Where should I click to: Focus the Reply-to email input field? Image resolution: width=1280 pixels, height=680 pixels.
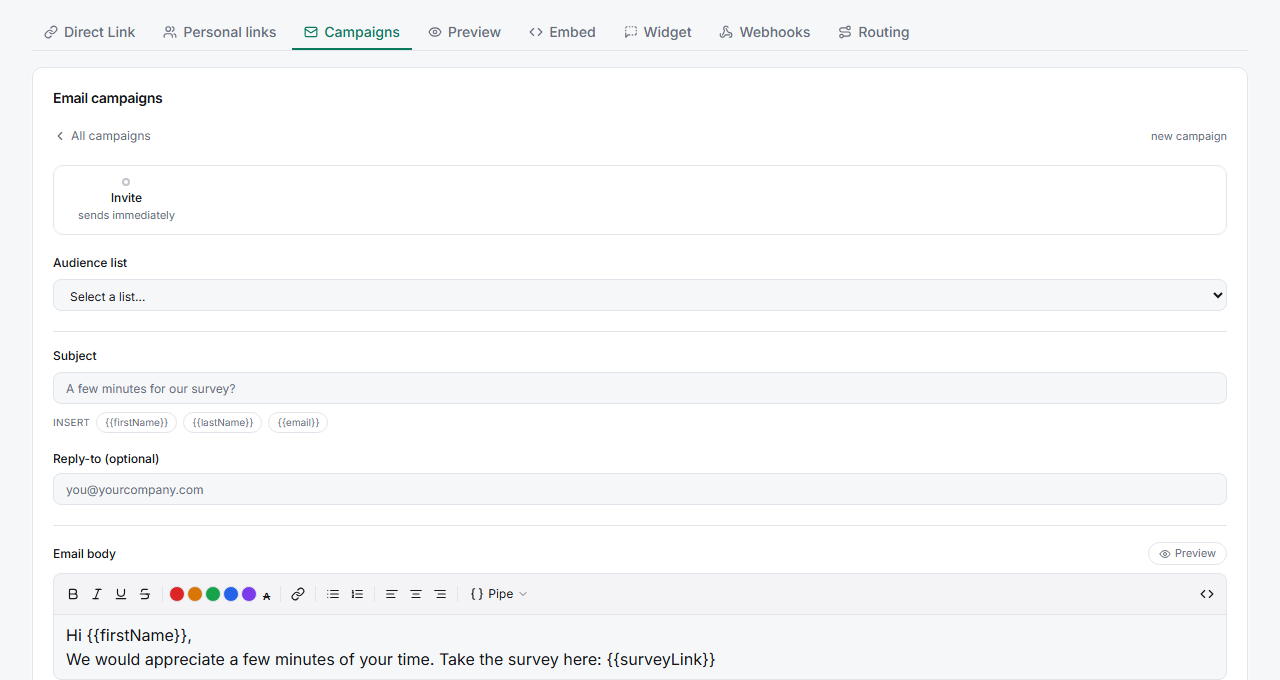click(x=640, y=489)
